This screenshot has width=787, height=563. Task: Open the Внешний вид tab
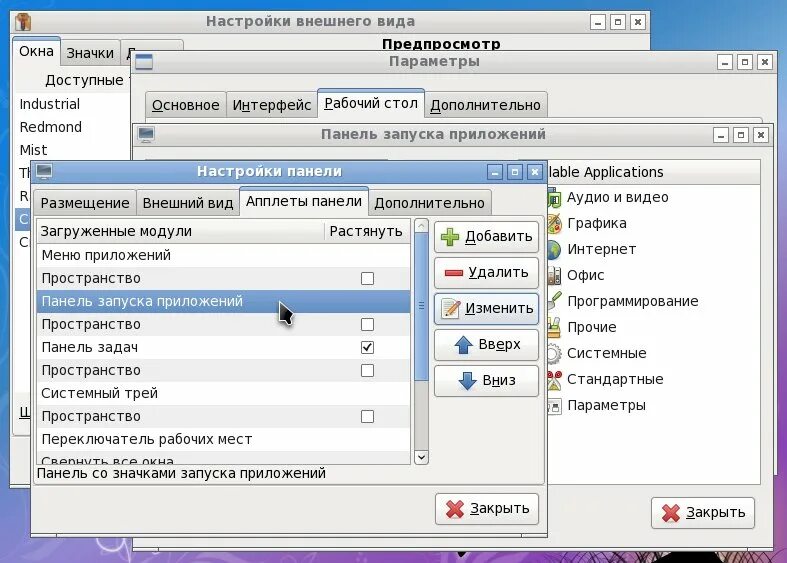tap(188, 203)
